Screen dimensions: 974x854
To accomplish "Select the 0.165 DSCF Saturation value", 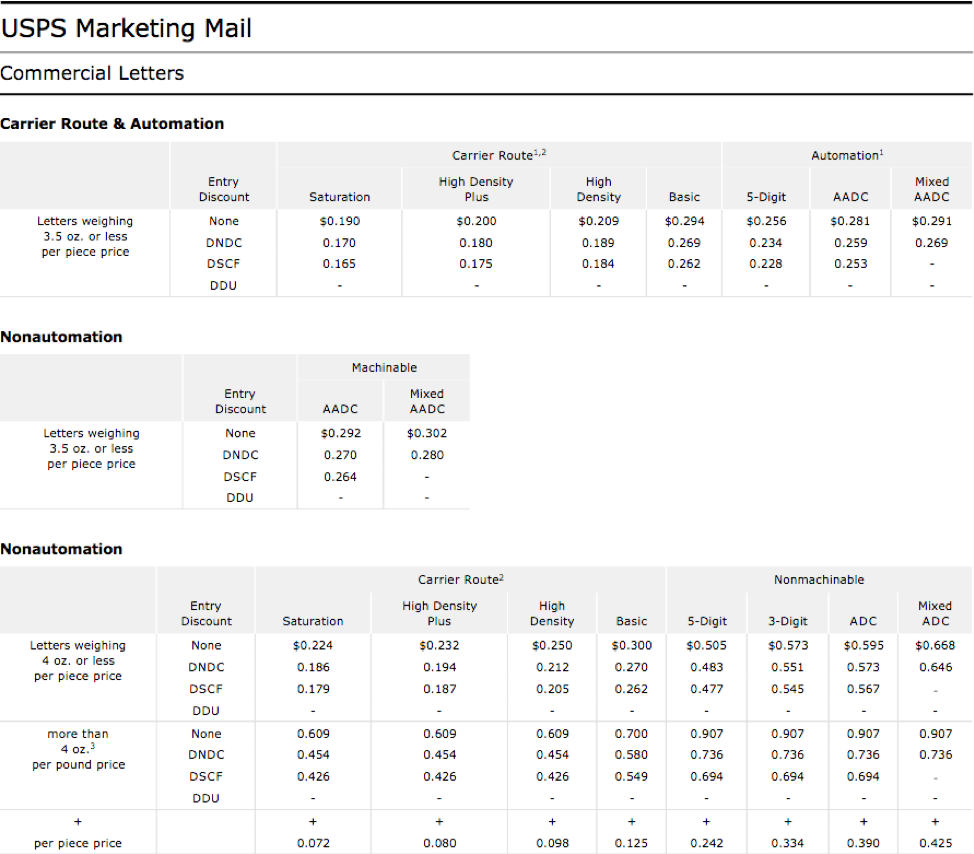I will tap(339, 264).
